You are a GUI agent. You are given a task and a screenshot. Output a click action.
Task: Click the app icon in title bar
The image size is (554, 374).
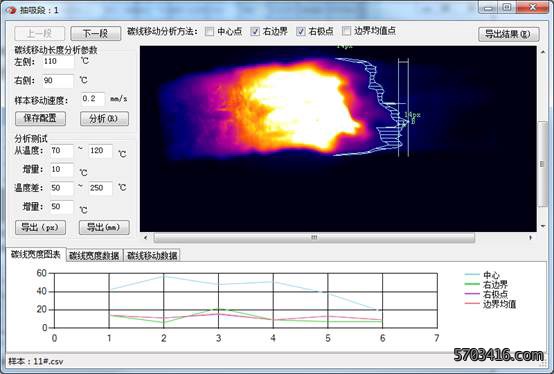click(11, 10)
